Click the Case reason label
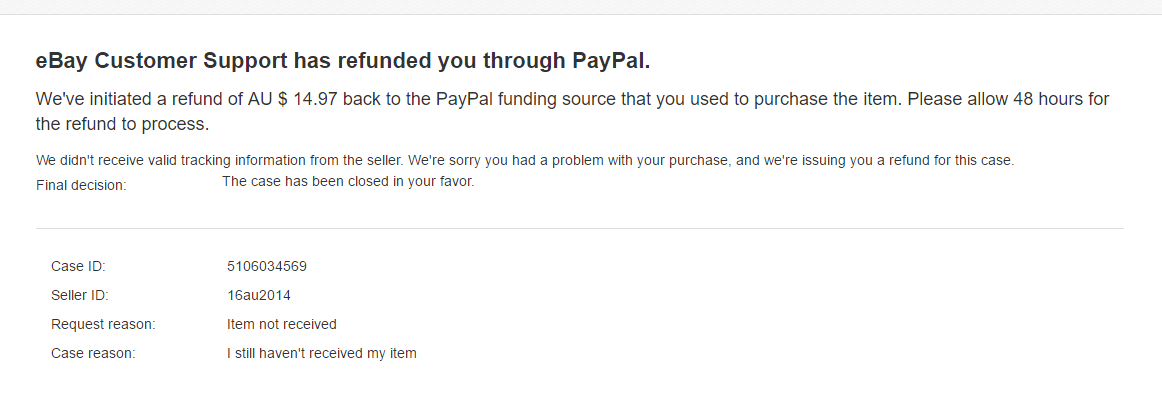 coord(93,353)
